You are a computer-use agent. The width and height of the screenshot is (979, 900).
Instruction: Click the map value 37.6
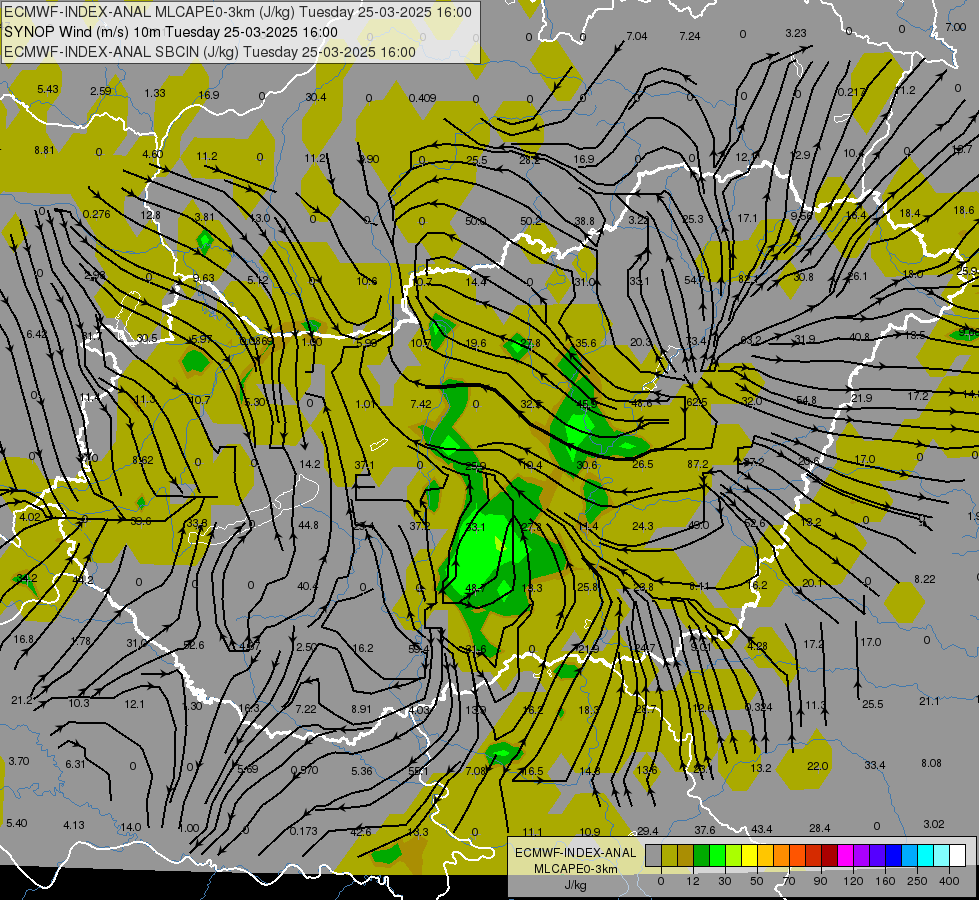coord(705,830)
